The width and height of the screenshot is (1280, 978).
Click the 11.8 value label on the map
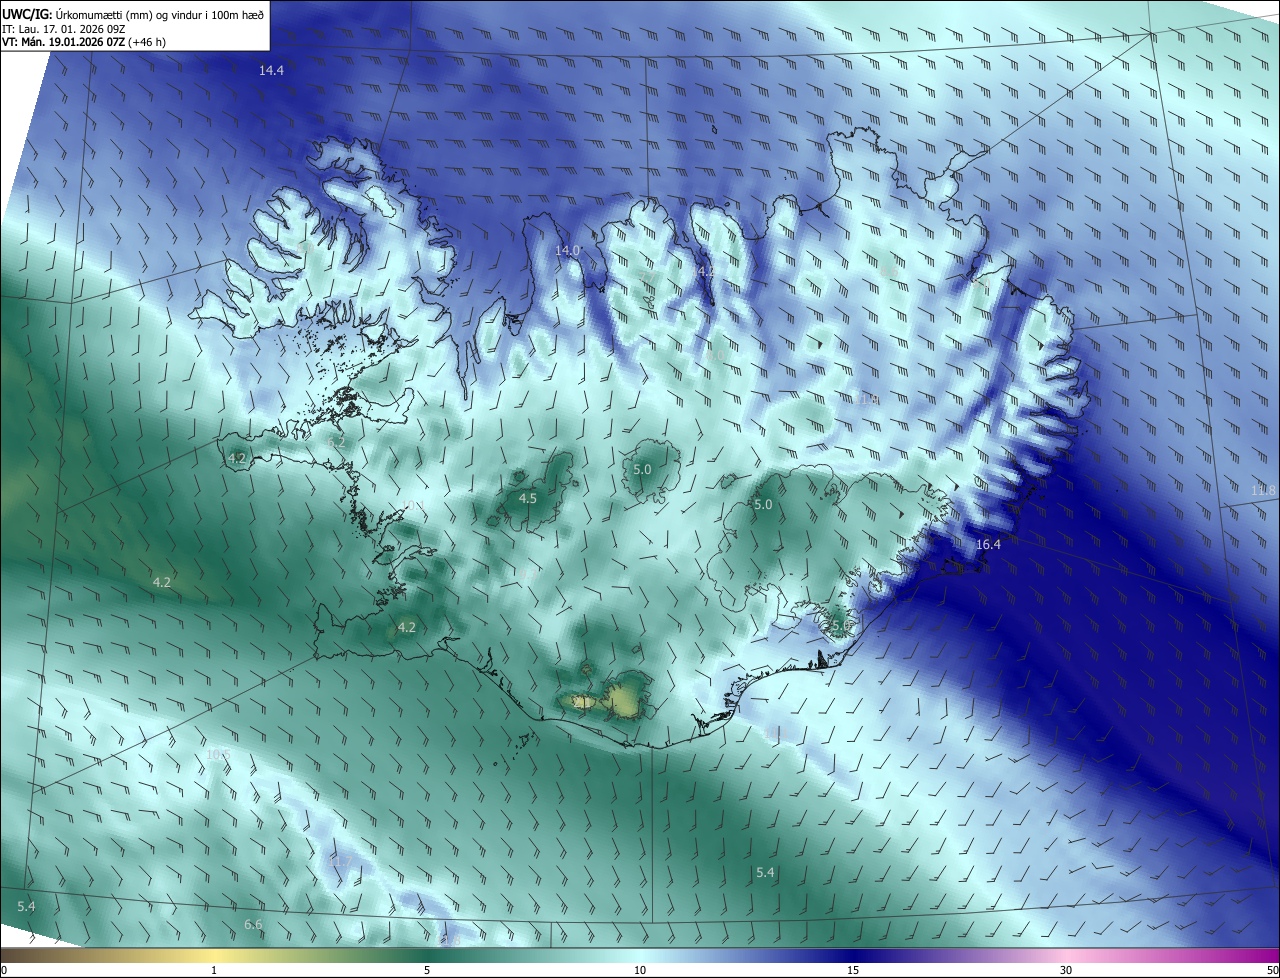point(1264,490)
